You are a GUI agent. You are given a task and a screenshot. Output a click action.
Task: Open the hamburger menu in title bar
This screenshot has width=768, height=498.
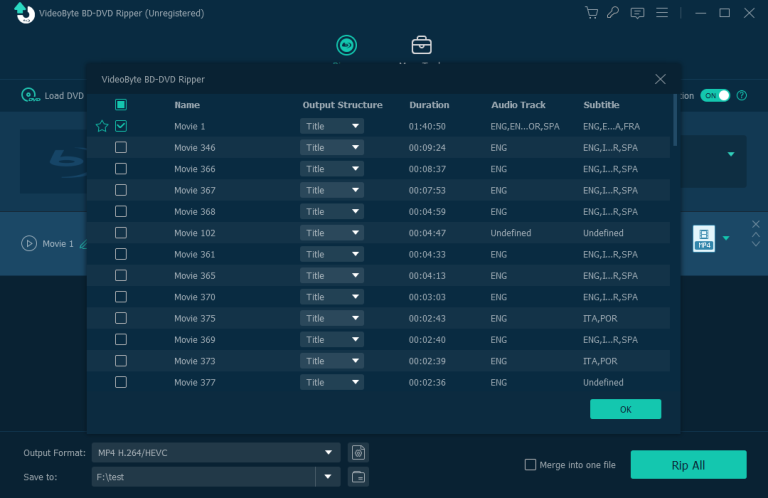coord(662,13)
